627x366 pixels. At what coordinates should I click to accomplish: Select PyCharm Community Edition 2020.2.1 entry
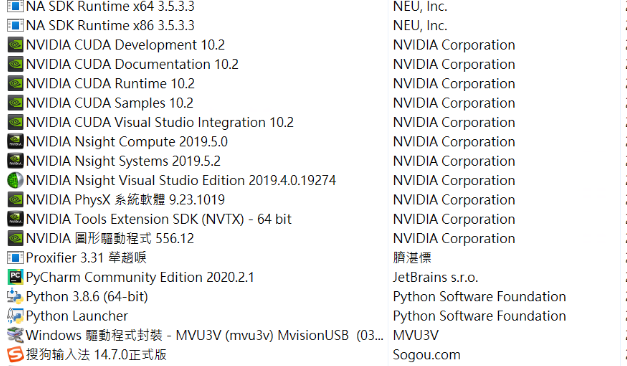140,277
